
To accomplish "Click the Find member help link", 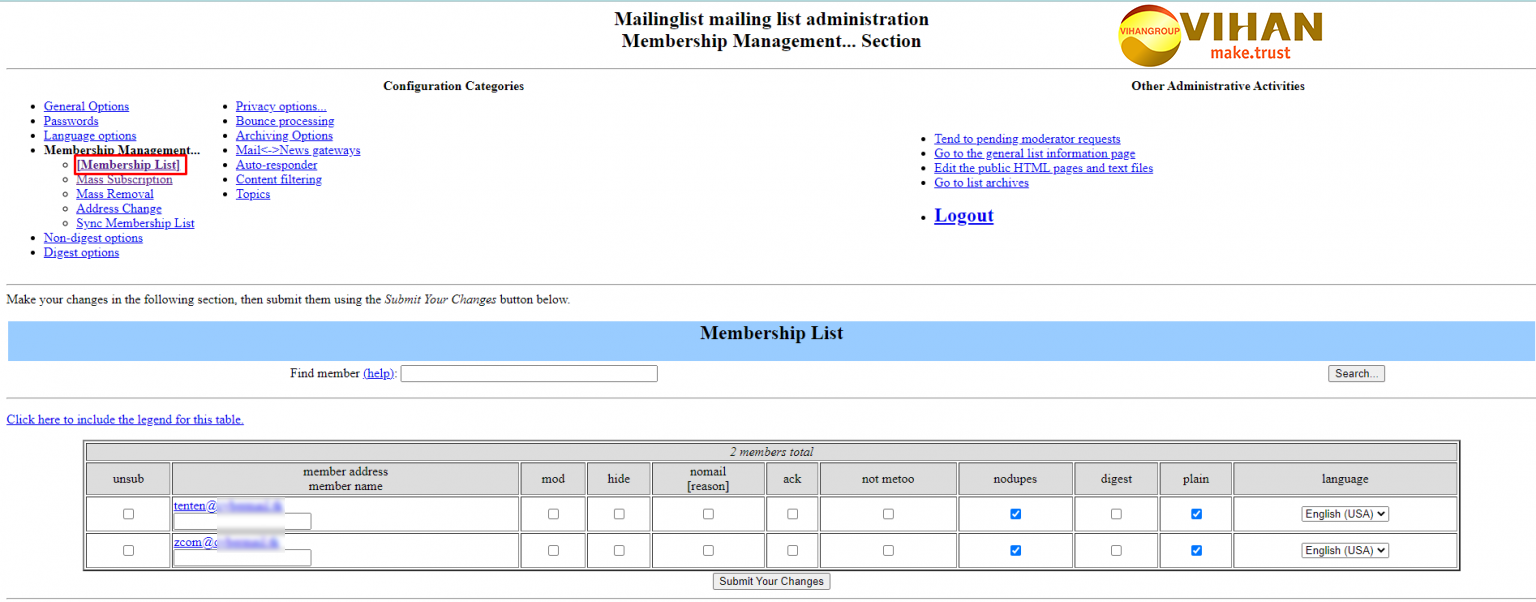I will [x=379, y=374].
